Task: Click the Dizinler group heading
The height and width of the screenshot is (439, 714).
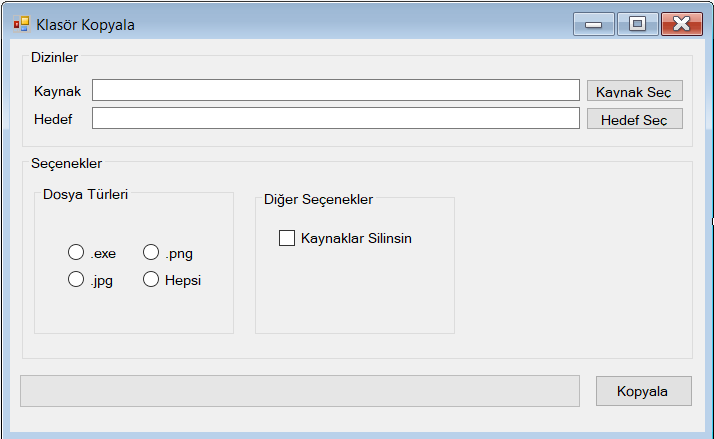Action: (54, 57)
